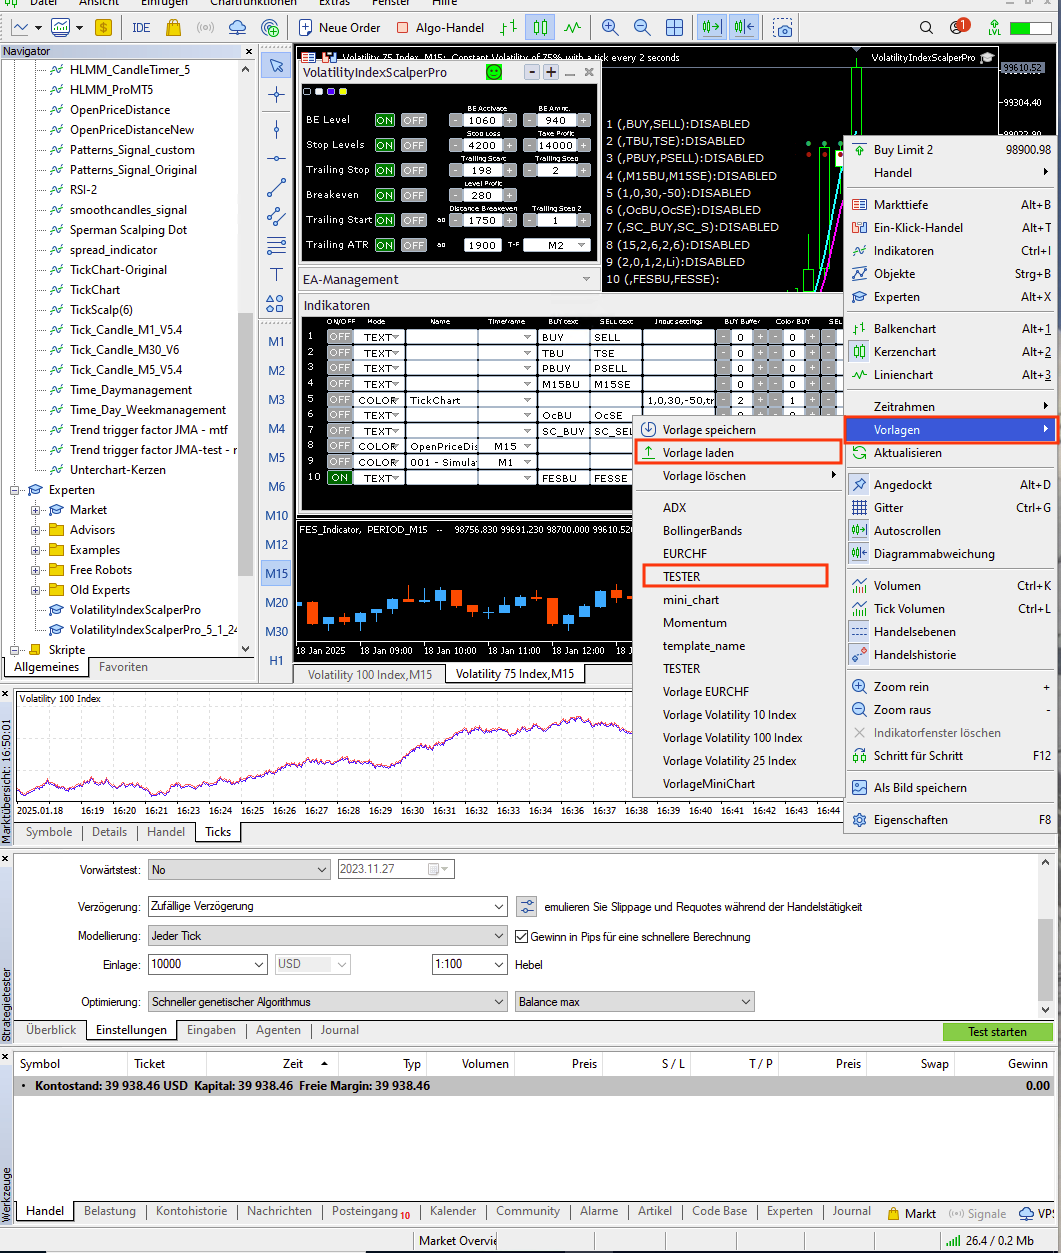The width and height of the screenshot is (1061, 1253).
Task: Switch to Volatility 100 Index,M15 chart tab
Action: pos(370,674)
